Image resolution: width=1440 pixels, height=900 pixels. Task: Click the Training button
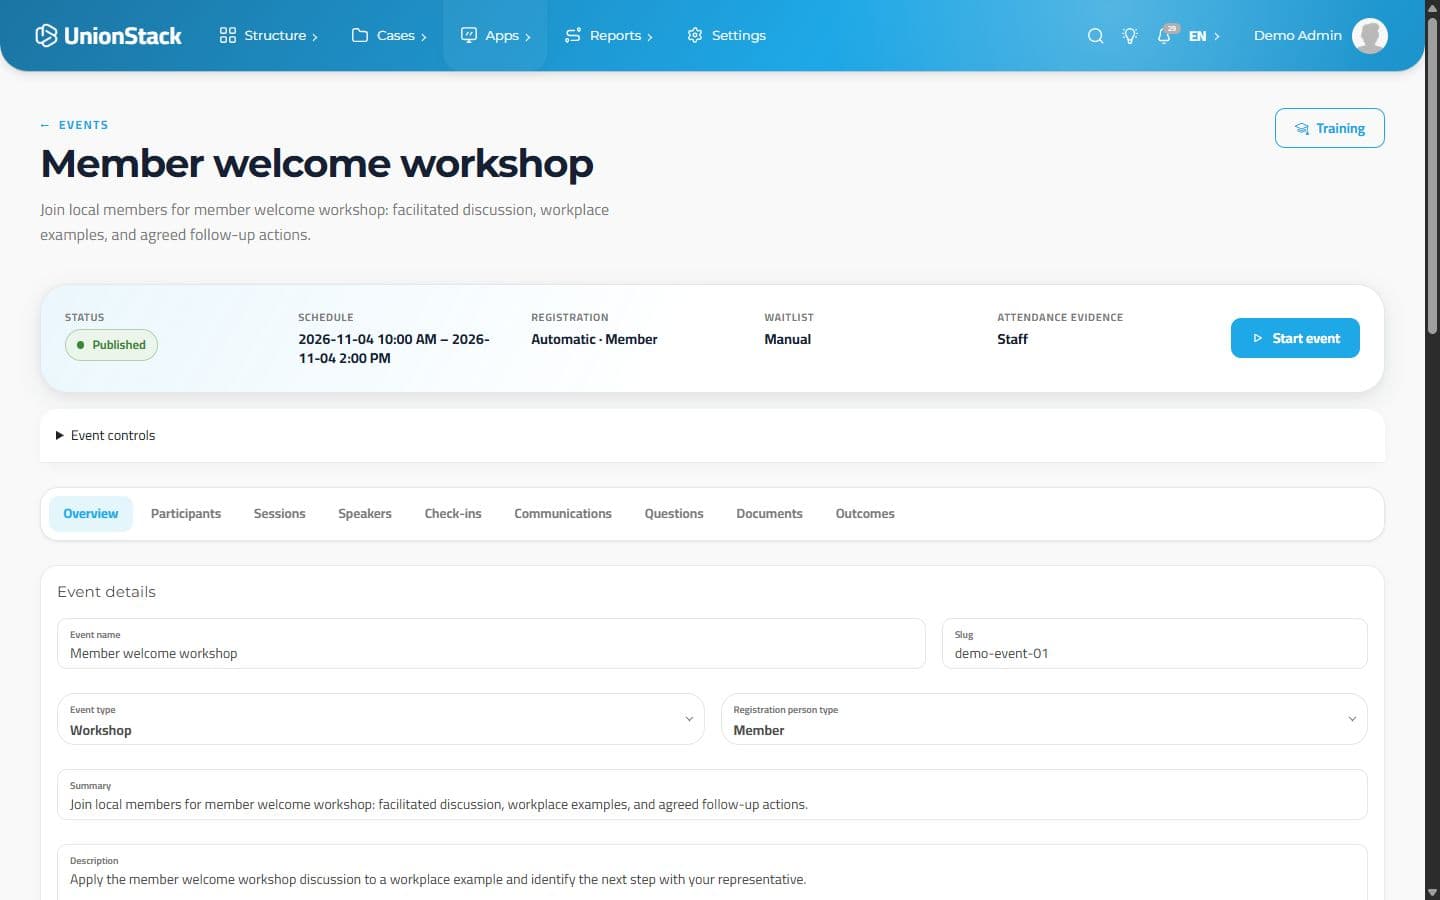coord(1330,128)
